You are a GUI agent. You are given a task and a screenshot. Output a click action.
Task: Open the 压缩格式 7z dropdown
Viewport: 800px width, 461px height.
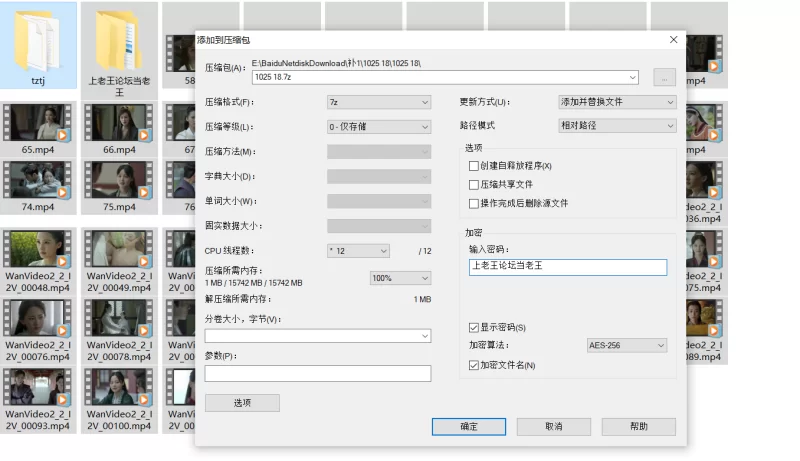[378, 102]
